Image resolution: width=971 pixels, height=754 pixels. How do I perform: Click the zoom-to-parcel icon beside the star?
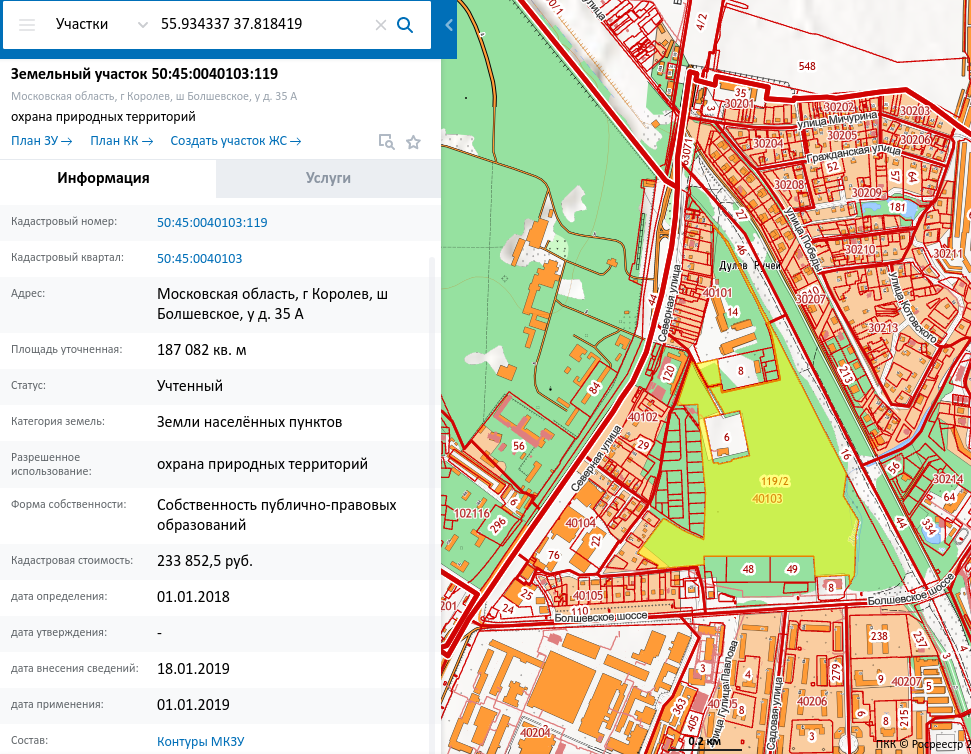386,142
